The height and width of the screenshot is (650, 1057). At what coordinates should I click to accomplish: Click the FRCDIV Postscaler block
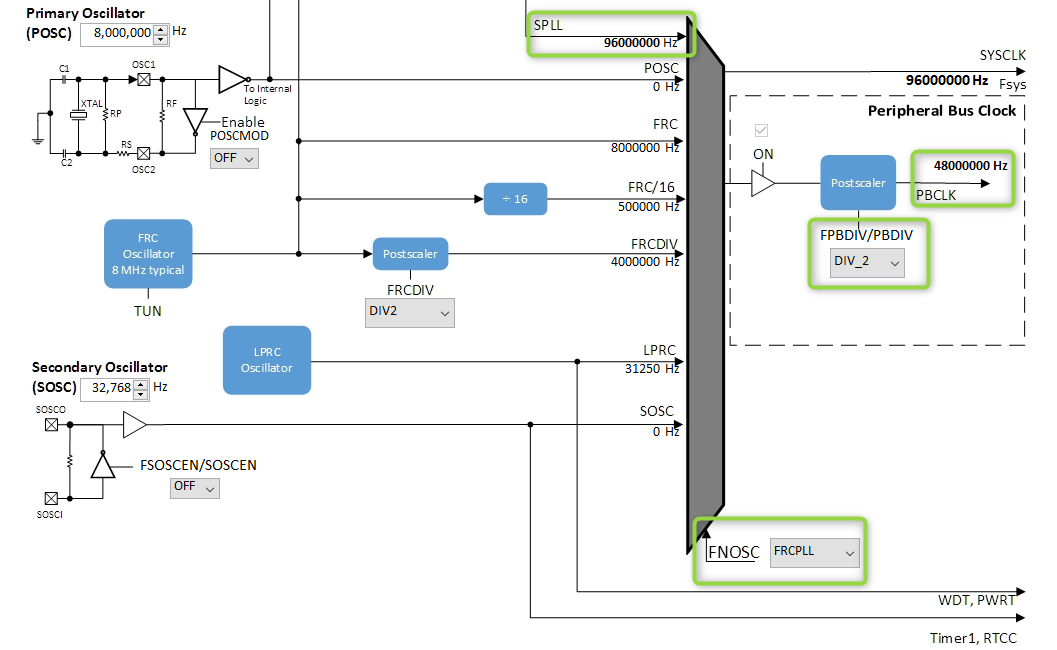point(410,253)
